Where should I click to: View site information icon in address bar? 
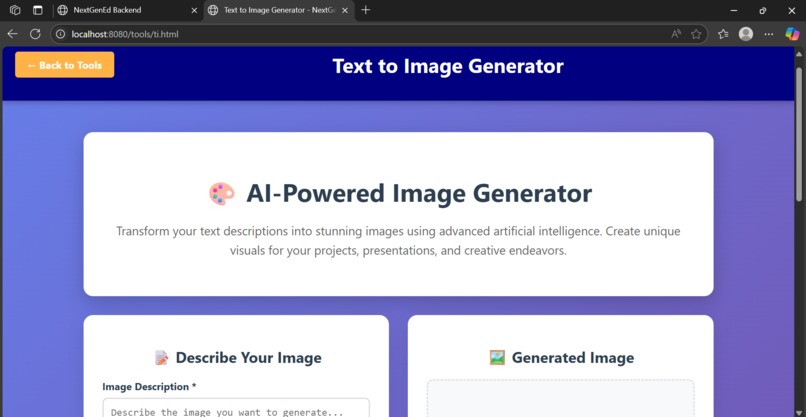click(x=61, y=34)
